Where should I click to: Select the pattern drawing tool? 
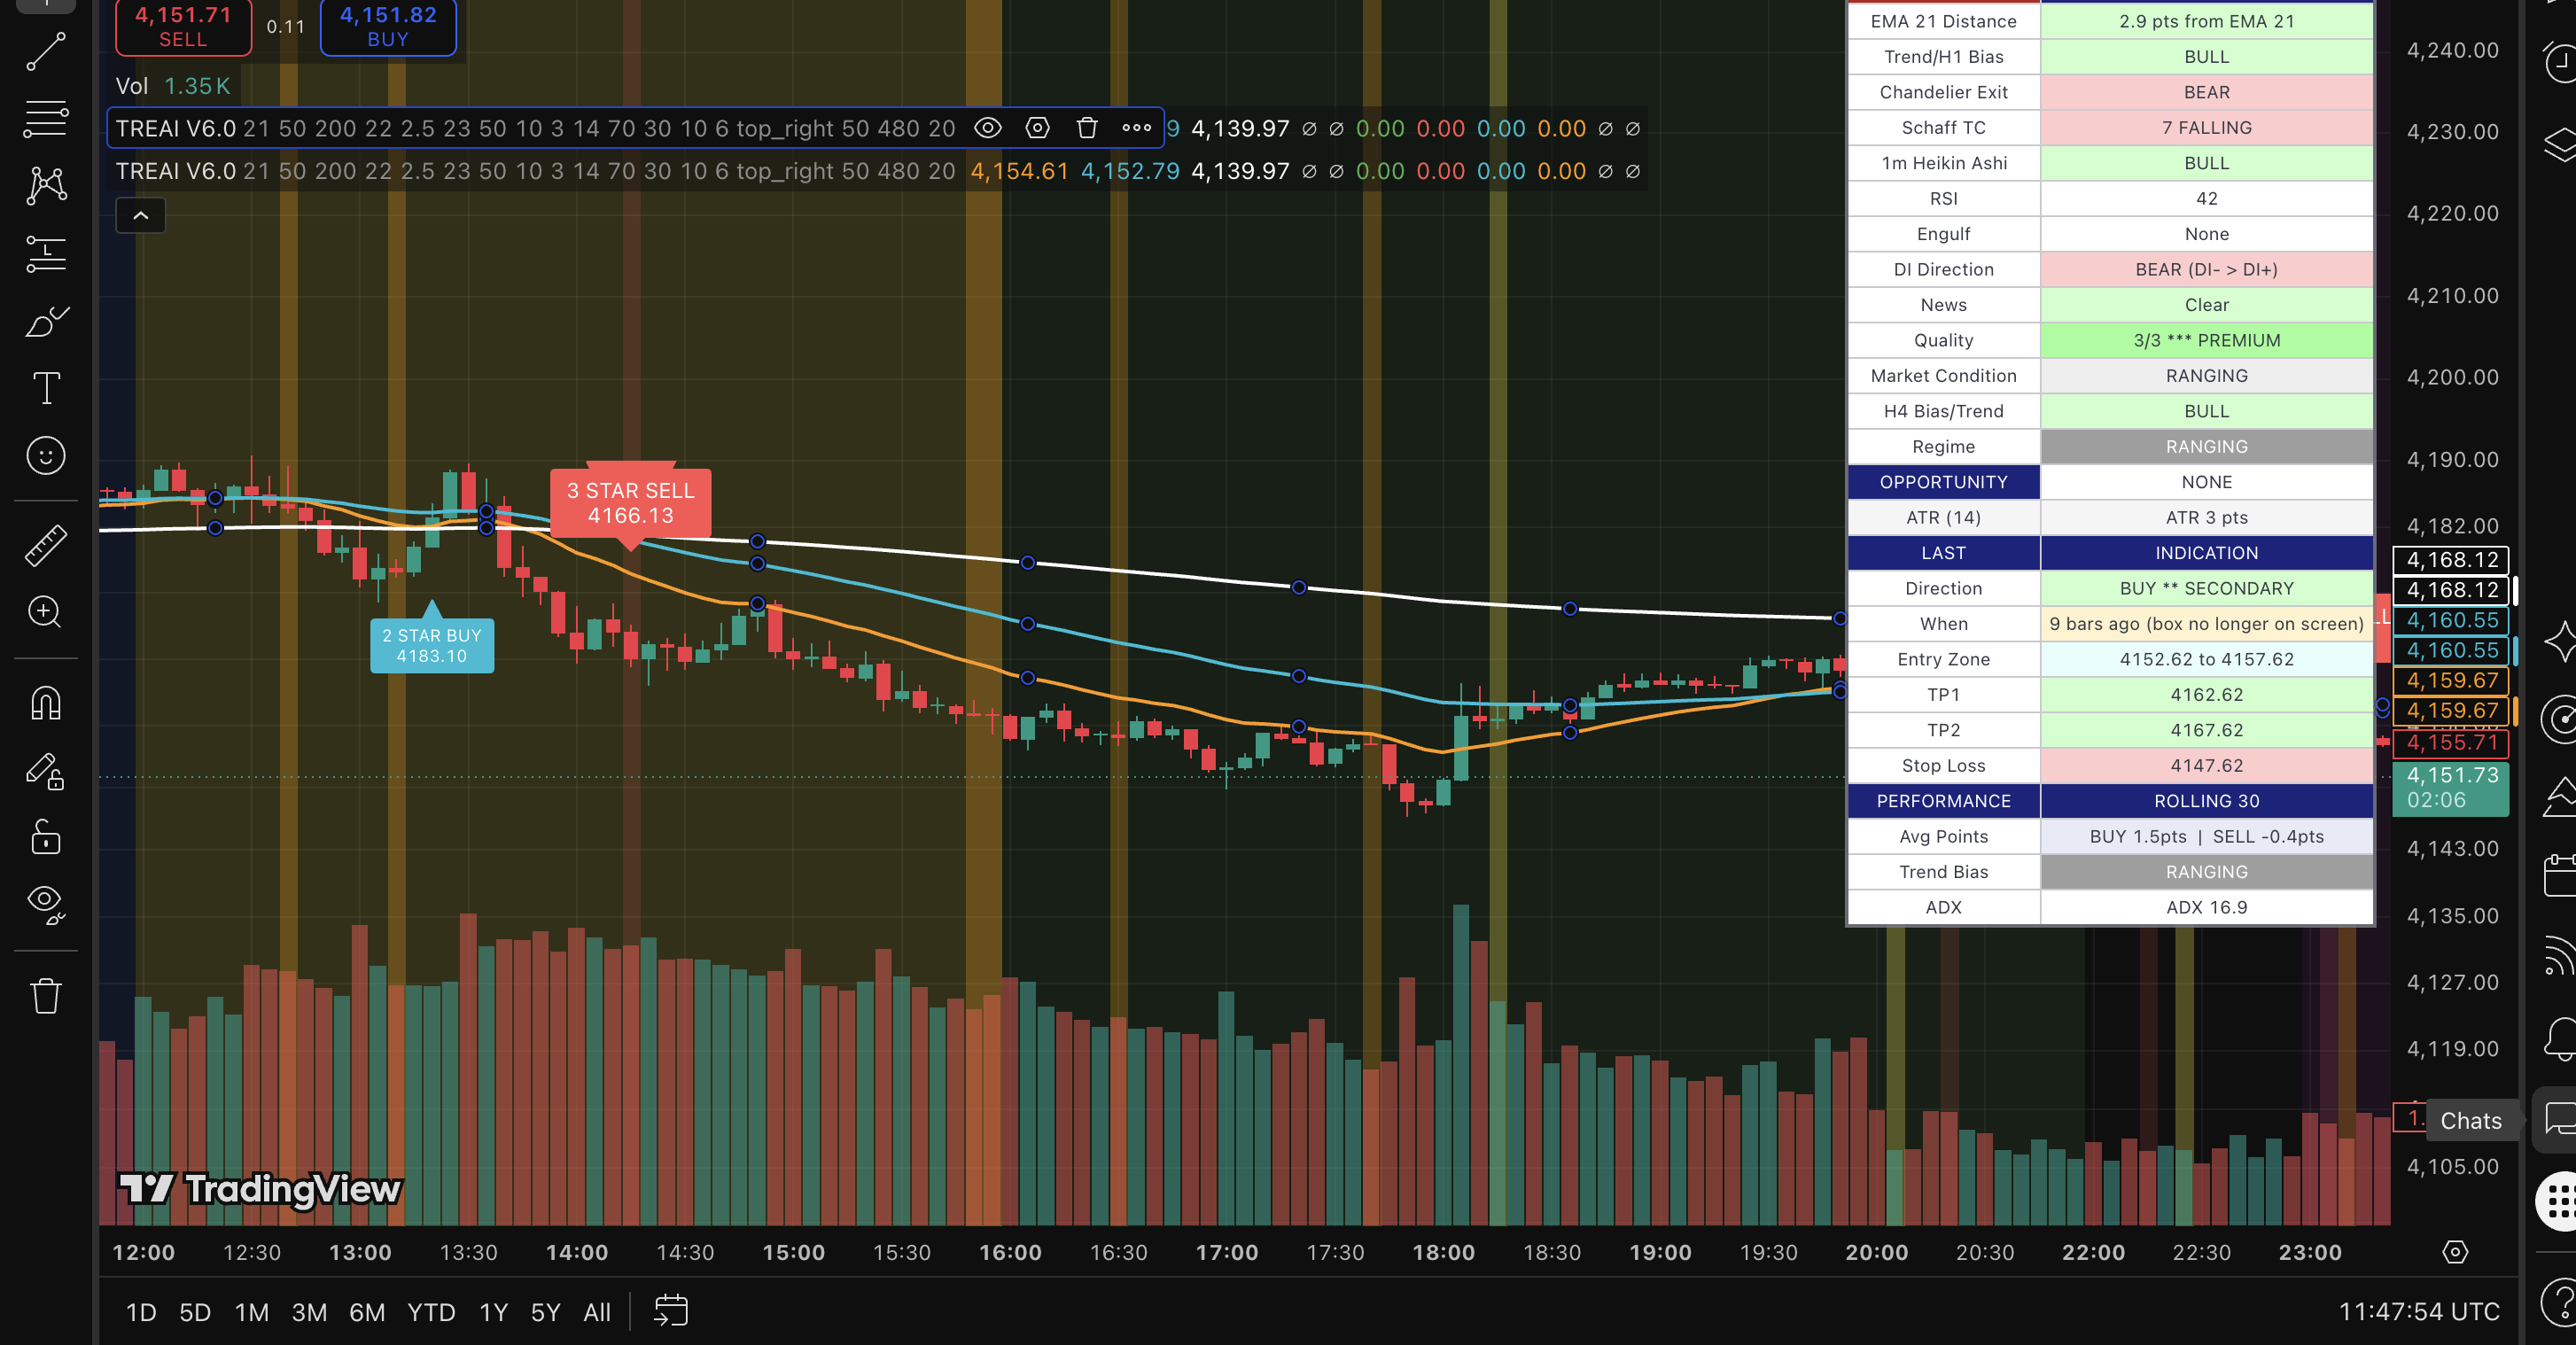46,186
